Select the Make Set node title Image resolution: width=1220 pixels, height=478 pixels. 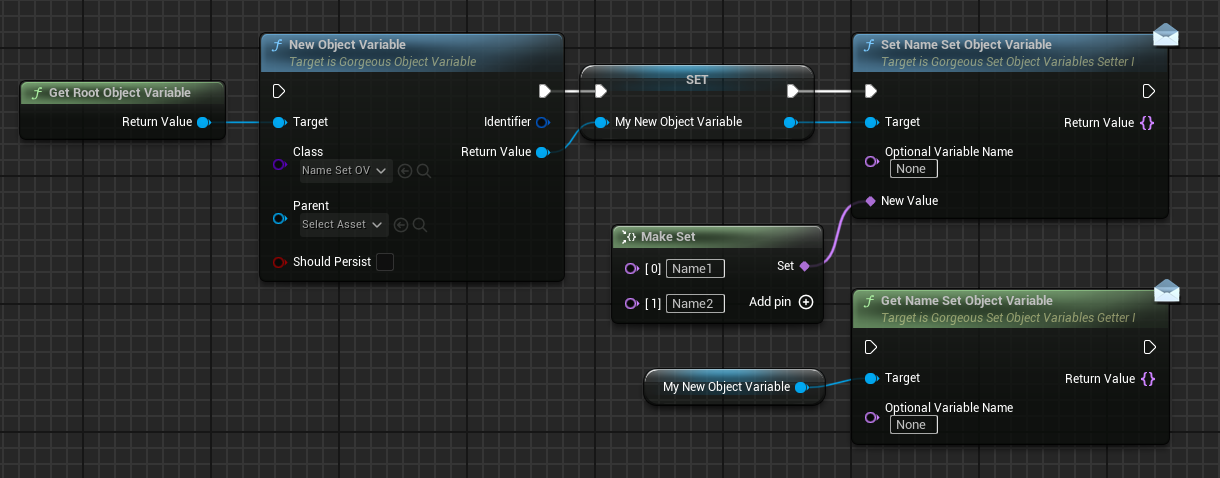[668, 237]
